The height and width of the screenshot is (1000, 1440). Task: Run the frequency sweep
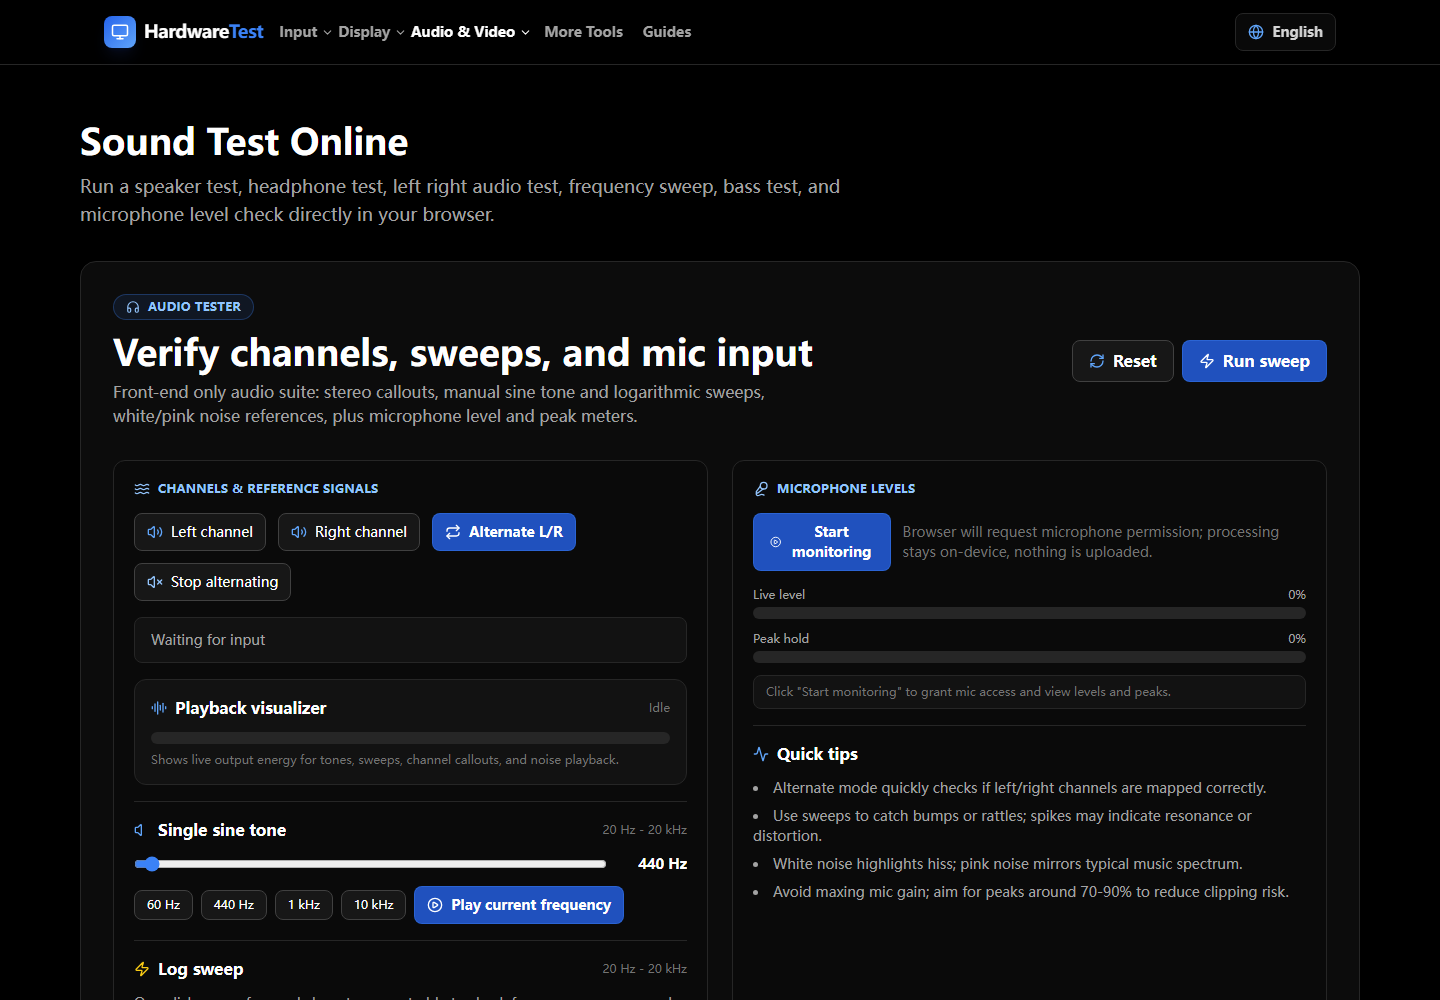tap(1254, 361)
